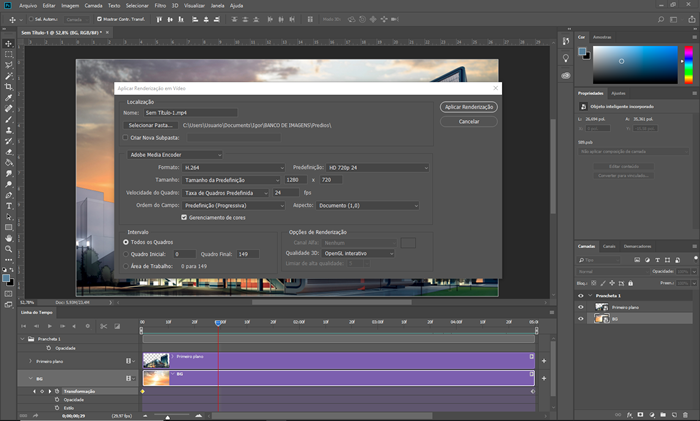
Task: Toggle Transformação stopwatch keyframe animation
Action: (57, 391)
